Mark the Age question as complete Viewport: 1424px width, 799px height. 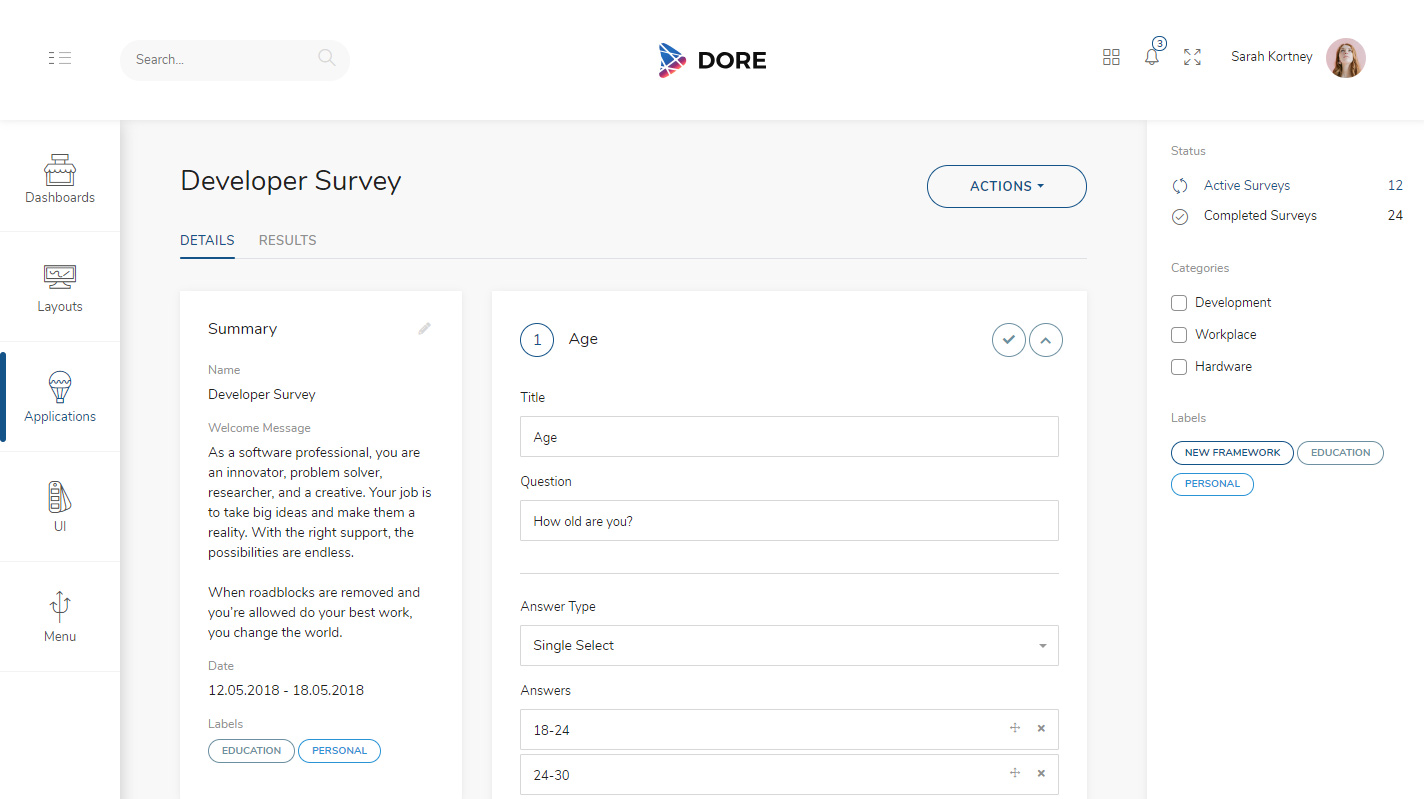coord(1008,339)
